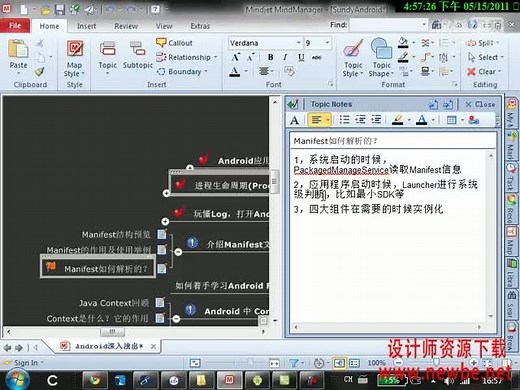
Task: Switch to the Review ribbon tab
Action: click(x=126, y=26)
